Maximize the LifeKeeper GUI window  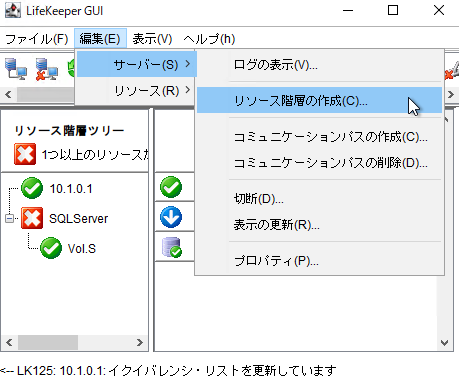(393, 10)
